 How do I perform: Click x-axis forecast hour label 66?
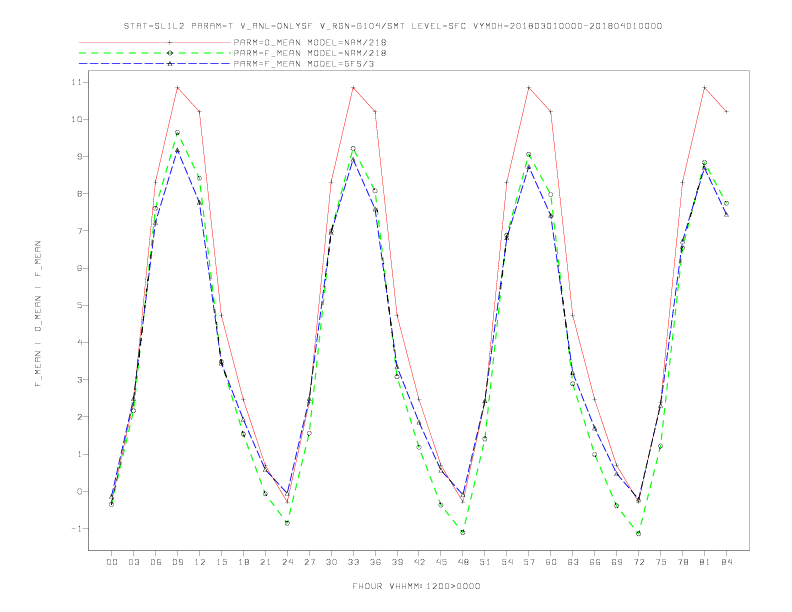pos(595,562)
